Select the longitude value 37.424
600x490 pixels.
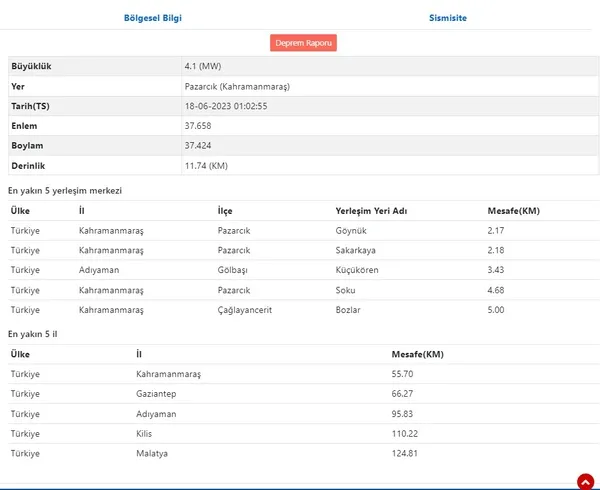point(198,146)
